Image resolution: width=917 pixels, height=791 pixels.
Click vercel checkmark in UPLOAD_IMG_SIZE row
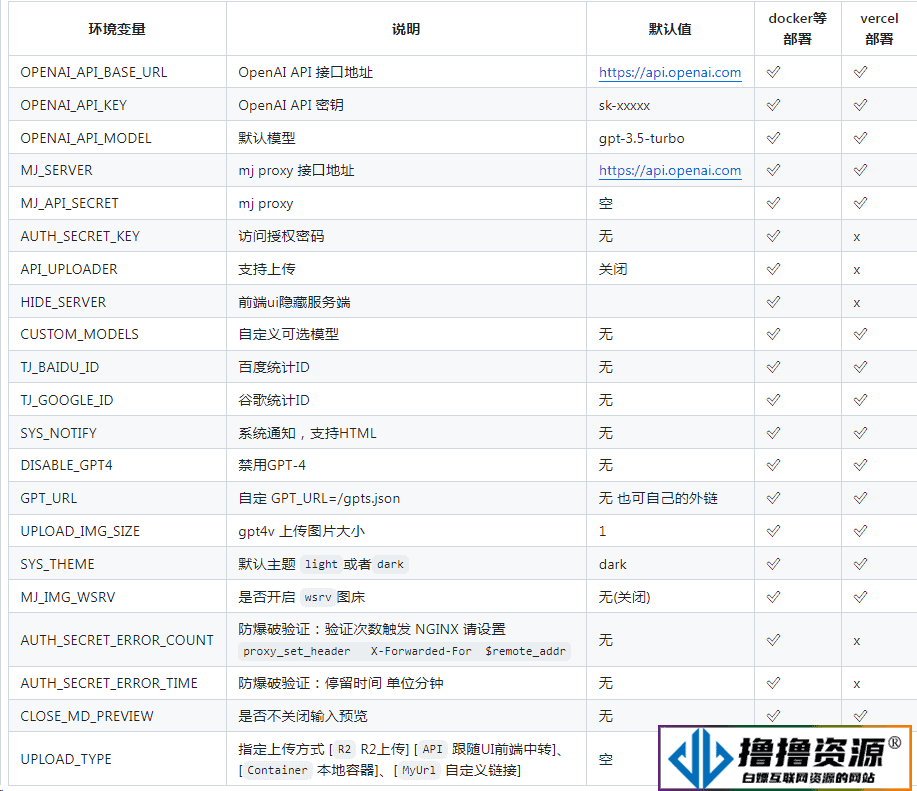pyautogui.click(x=860, y=531)
